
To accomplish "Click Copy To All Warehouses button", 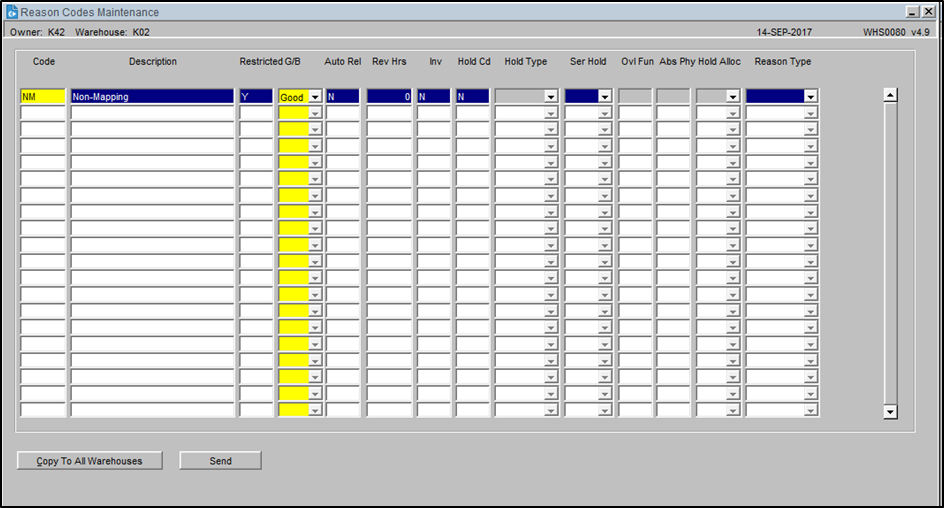I will [90, 460].
